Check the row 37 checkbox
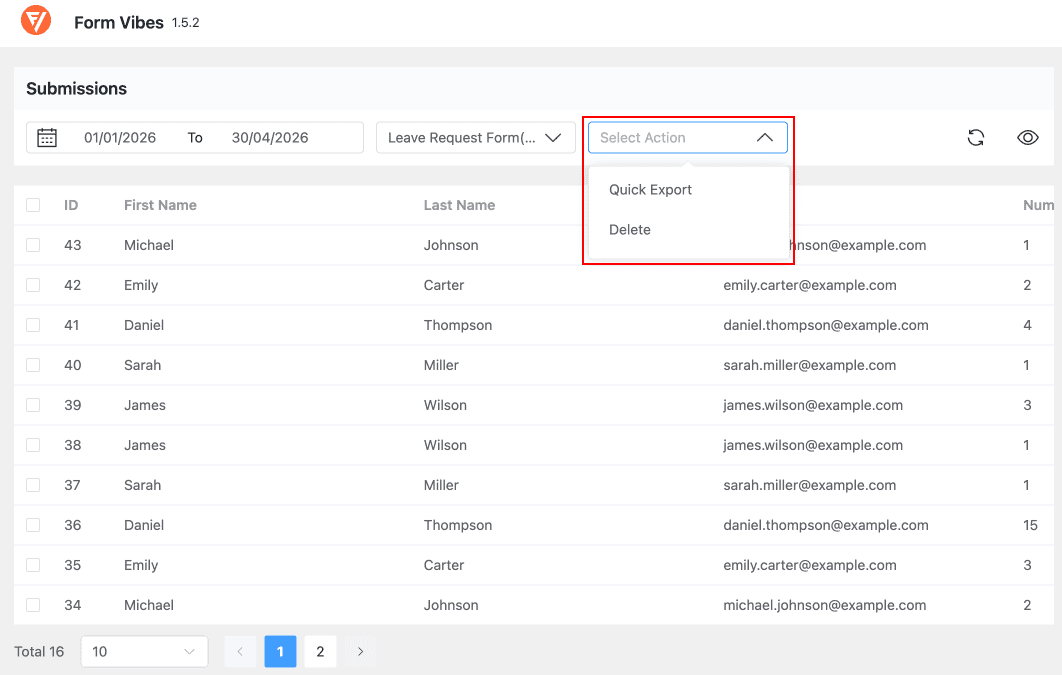This screenshot has height=675, width=1062. [x=33, y=485]
